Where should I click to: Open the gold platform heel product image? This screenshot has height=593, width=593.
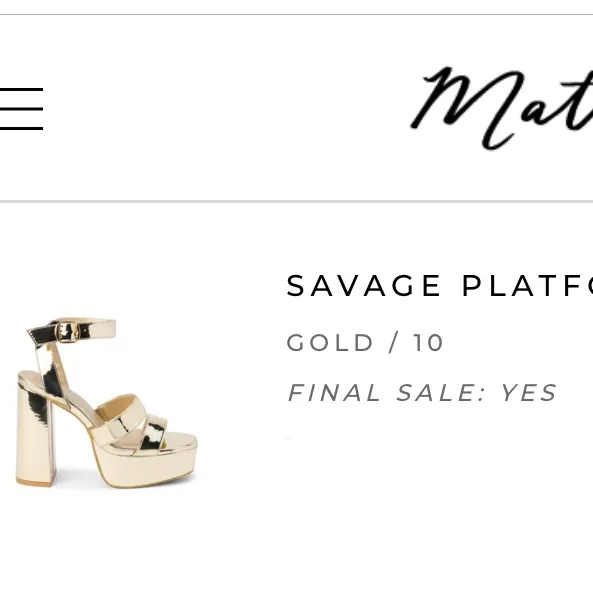pos(106,403)
